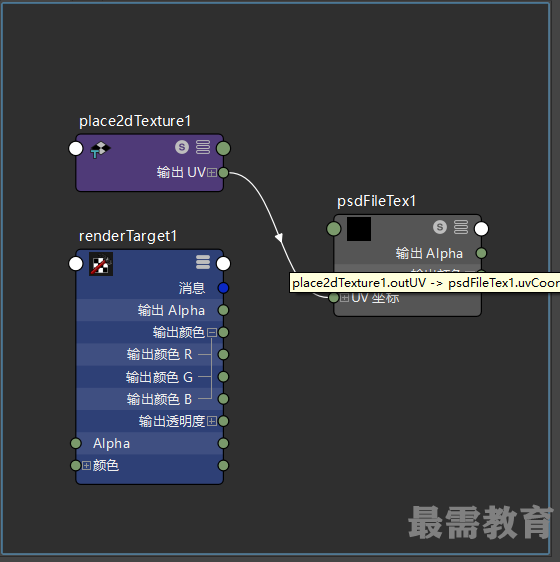The height and width of the screenshot is (562, 560).
Task: Click the 输出颜色 G output port
Action: pyautogui.click(x=223, y=377)
